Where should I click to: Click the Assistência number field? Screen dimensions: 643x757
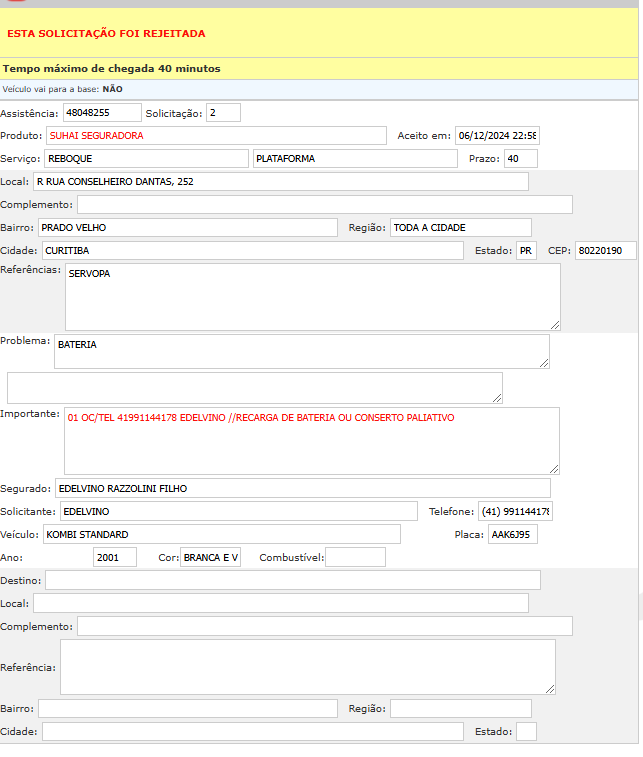101,113
